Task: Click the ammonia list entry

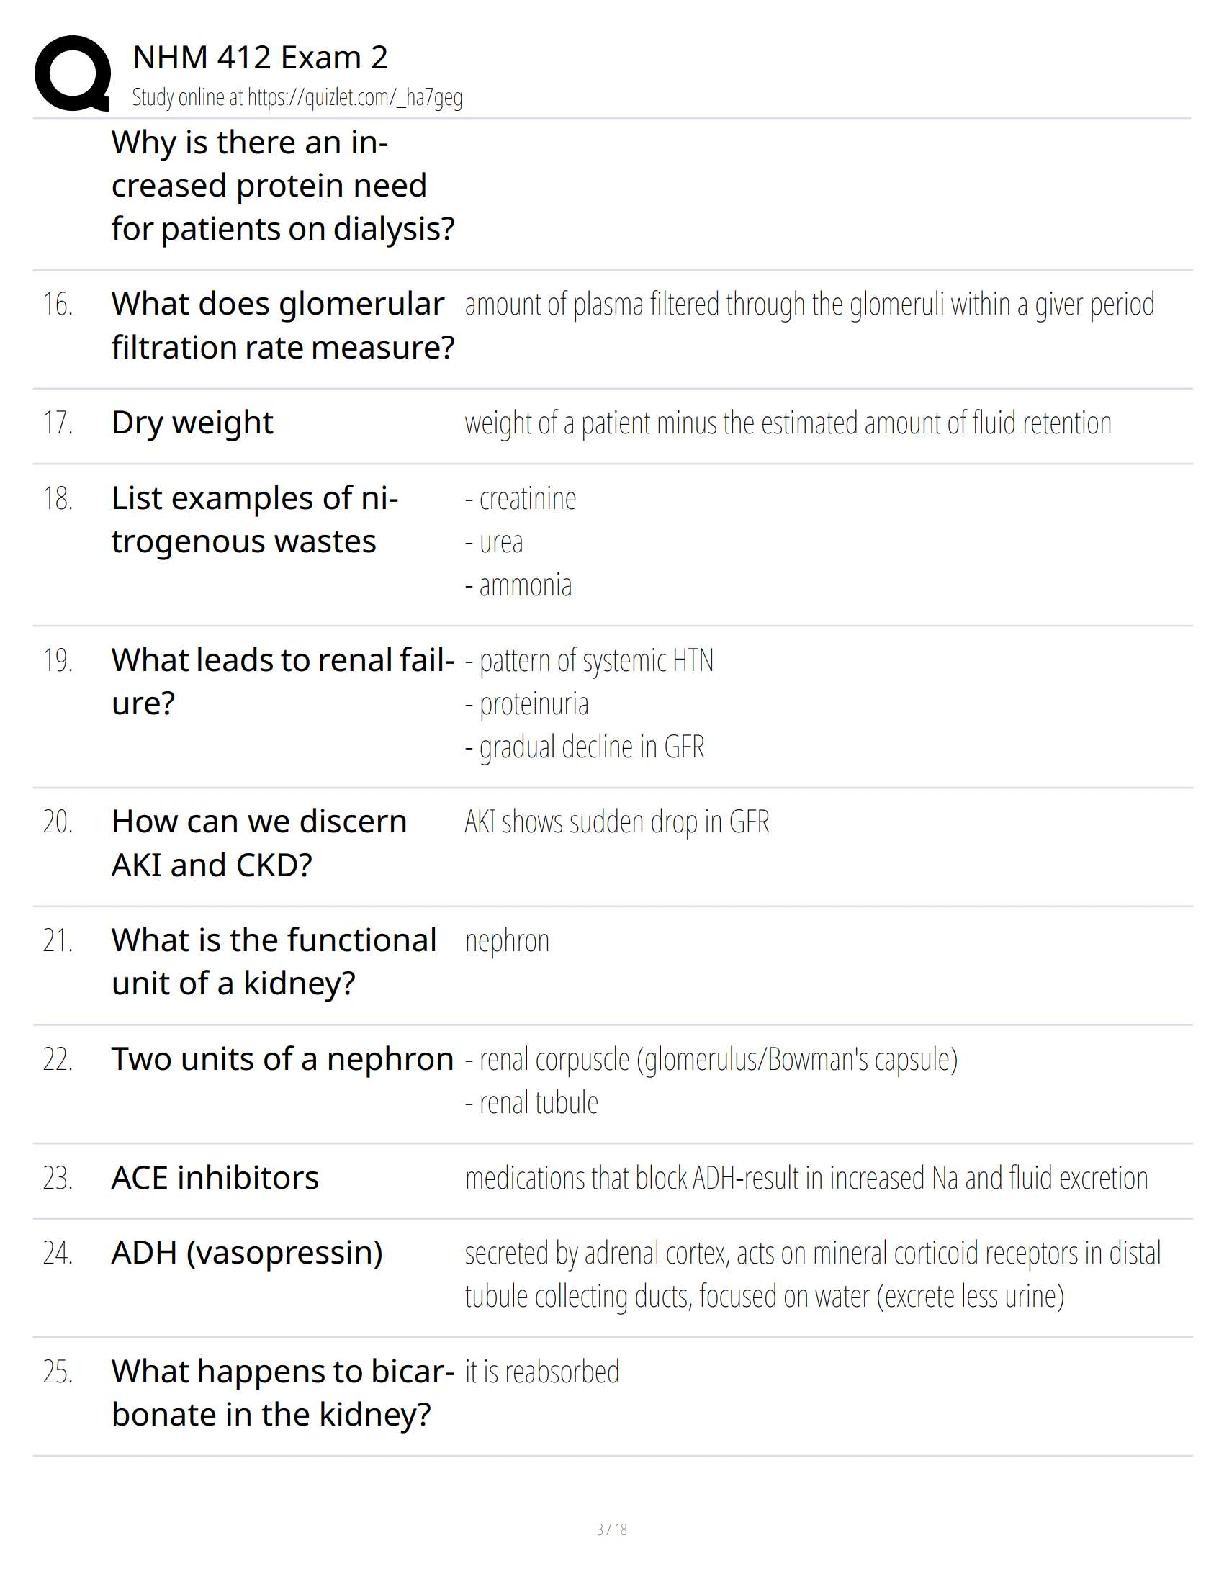Action: click(519, 585)
